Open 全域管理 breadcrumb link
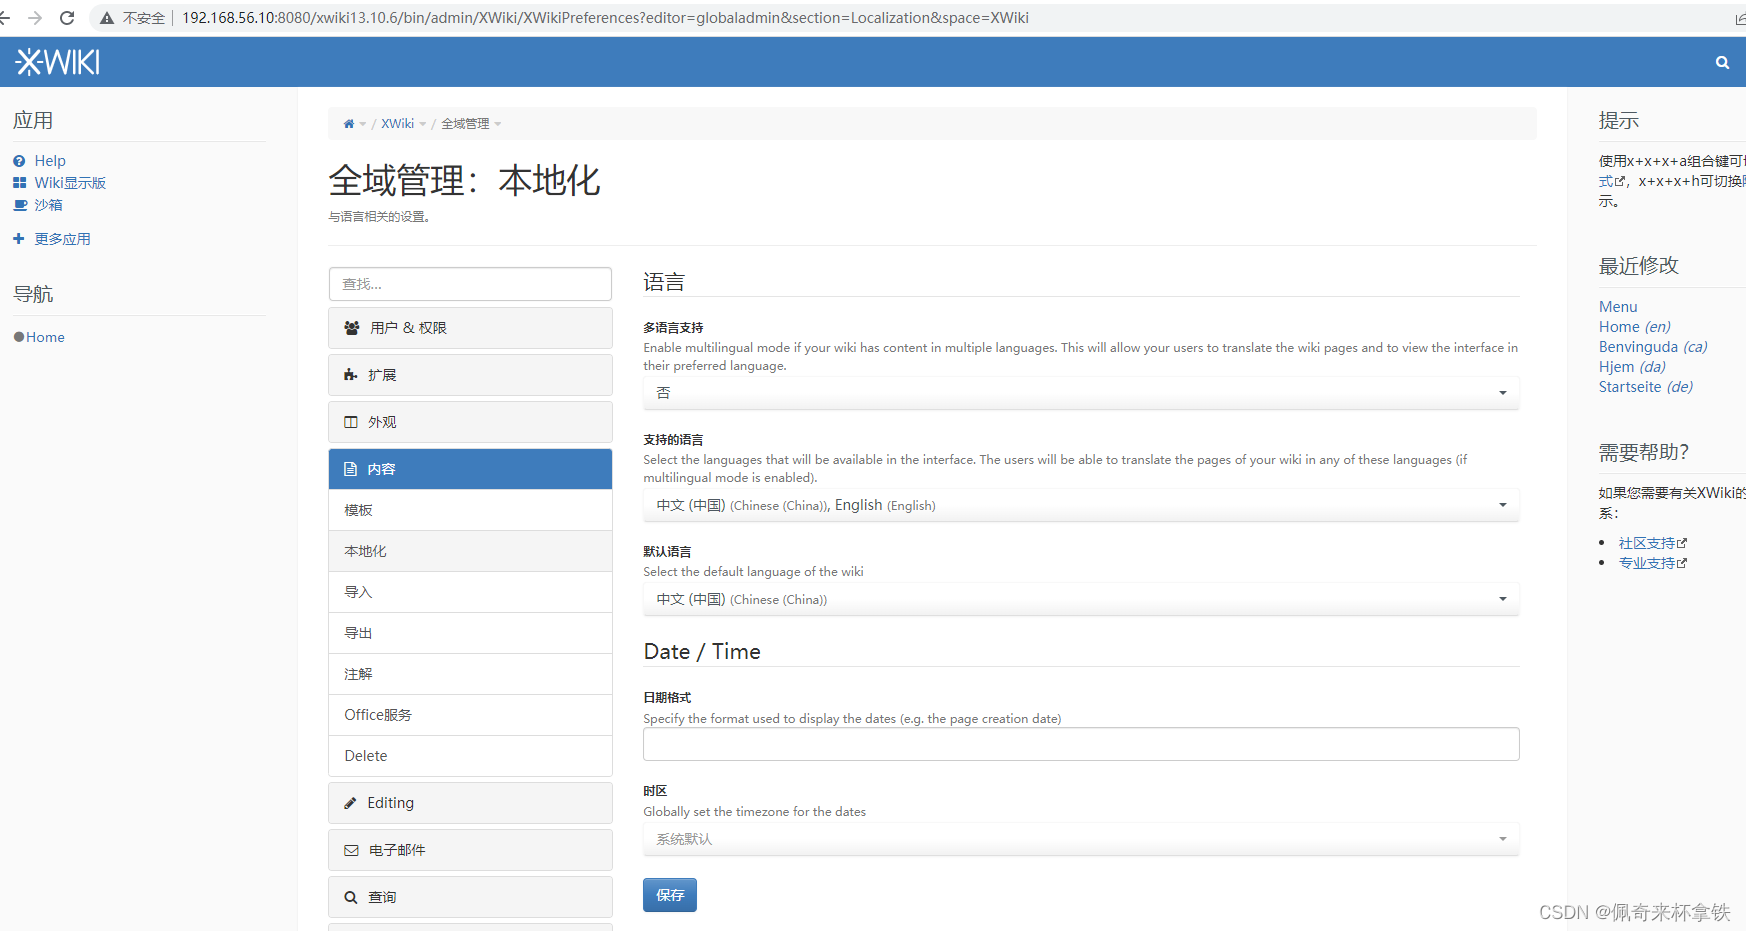Image resolution: width=1746 pixels, height=931 pixels. coord(465,124)
